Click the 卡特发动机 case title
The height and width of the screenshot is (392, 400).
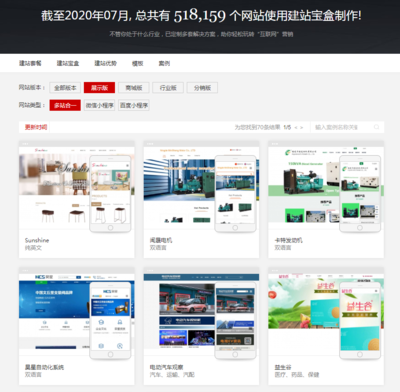[x=288, y=240]
